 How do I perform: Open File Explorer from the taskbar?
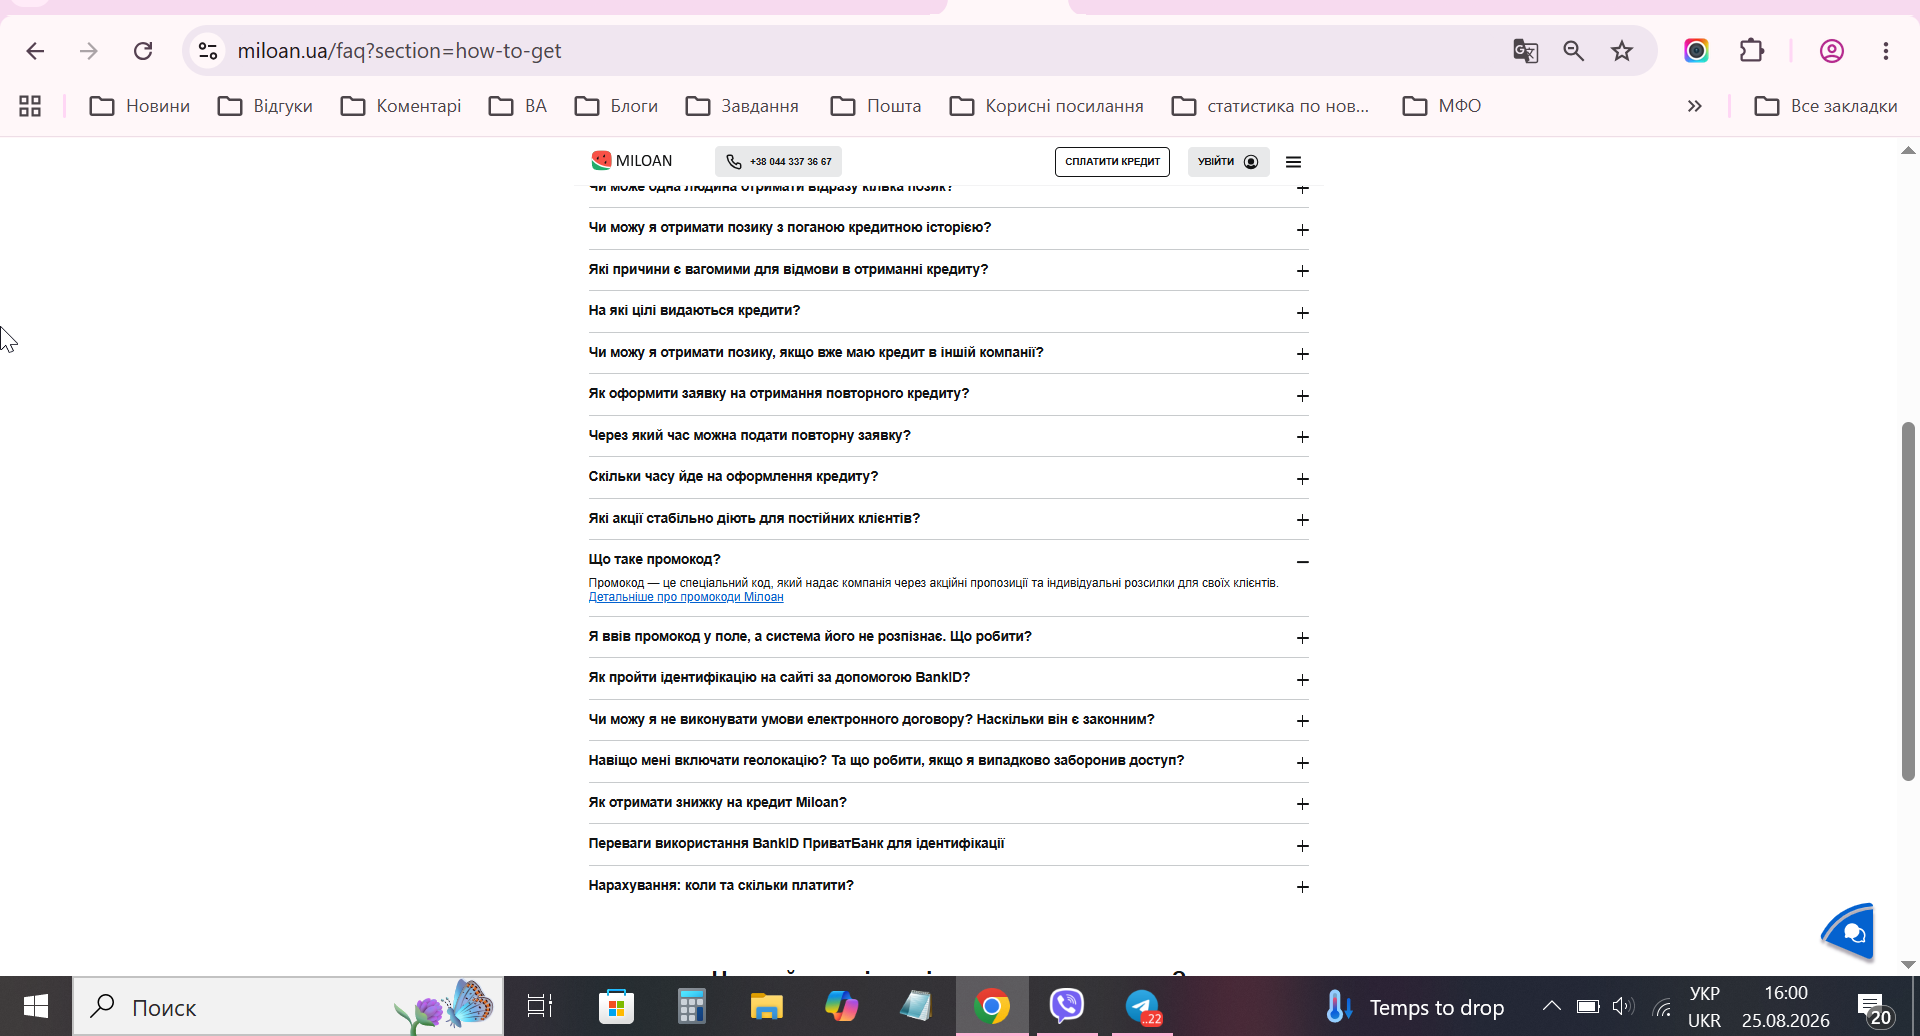pyautogui.click(x=766, y=1006)
